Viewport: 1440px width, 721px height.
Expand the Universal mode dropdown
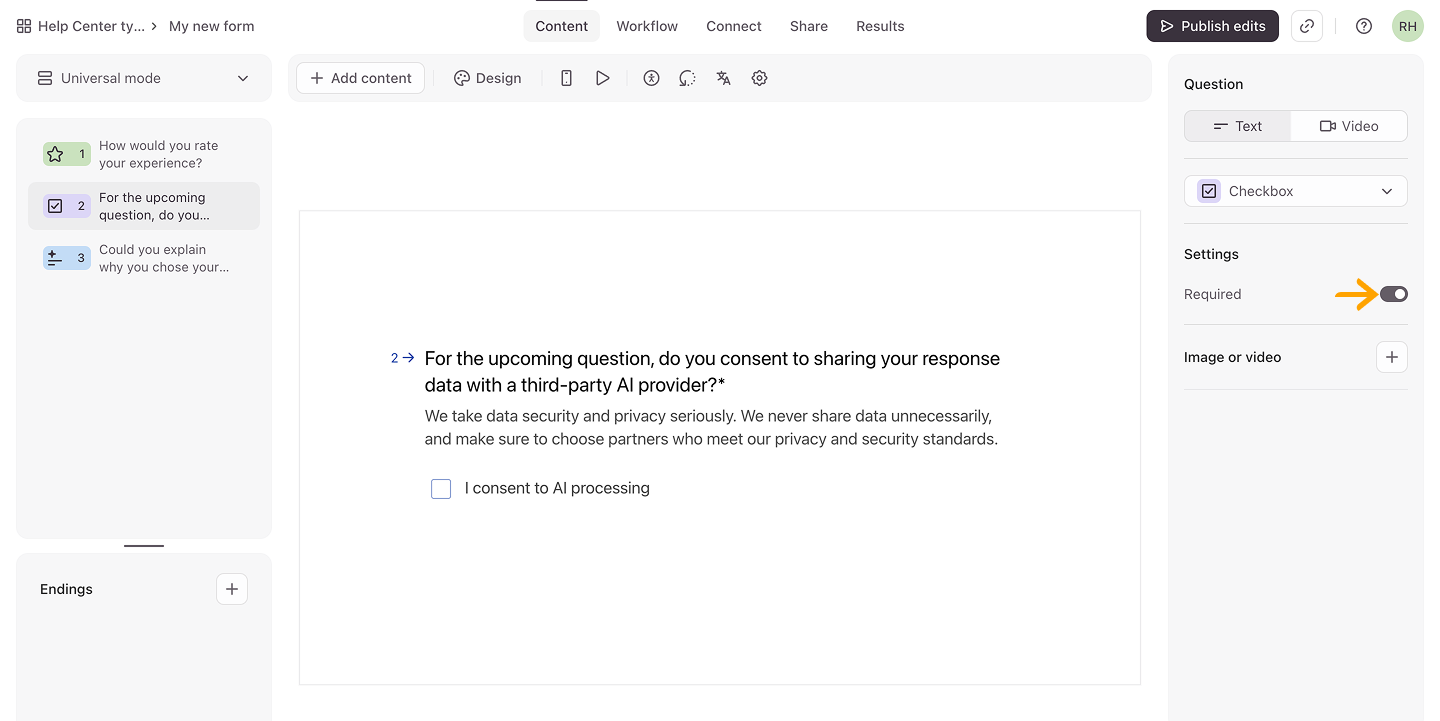click(x=144, y=78)
